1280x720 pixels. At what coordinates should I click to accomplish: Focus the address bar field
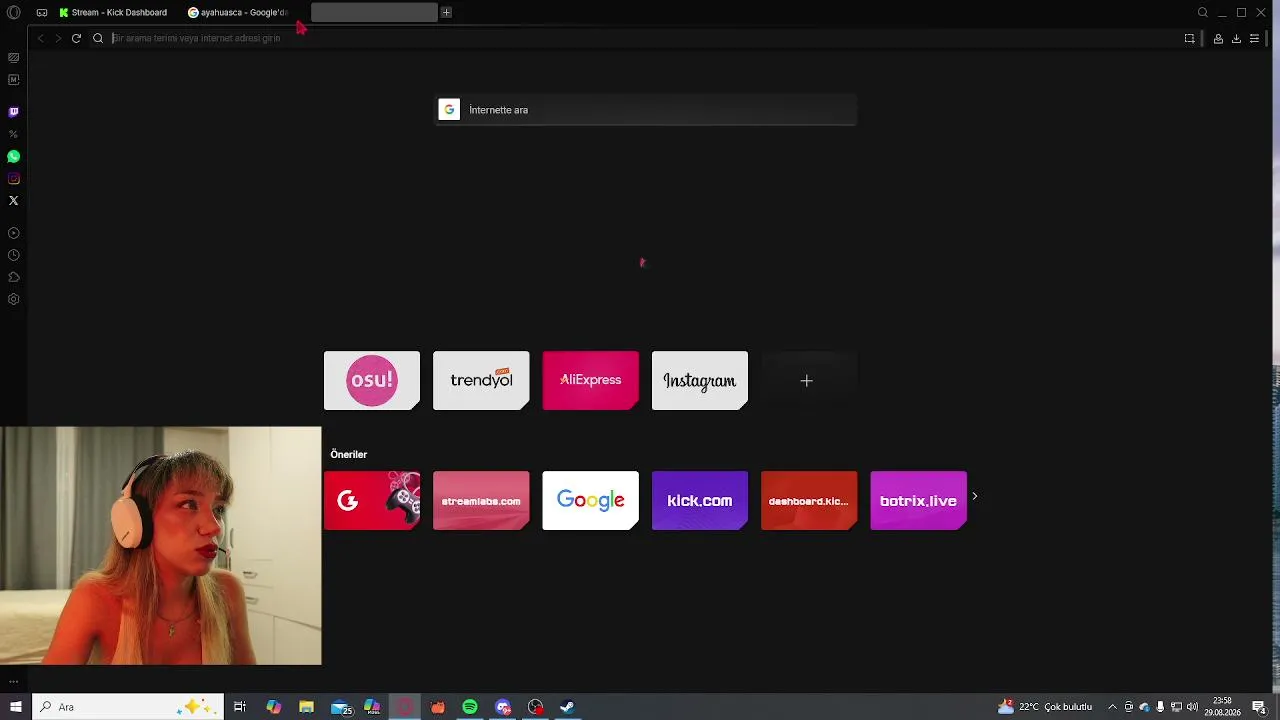[640, 38]
